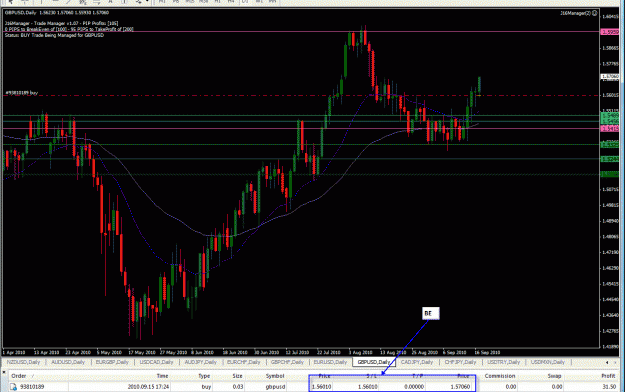
Task: Go to the EURUSD,Daily chart tab
Action: (330, 362)
